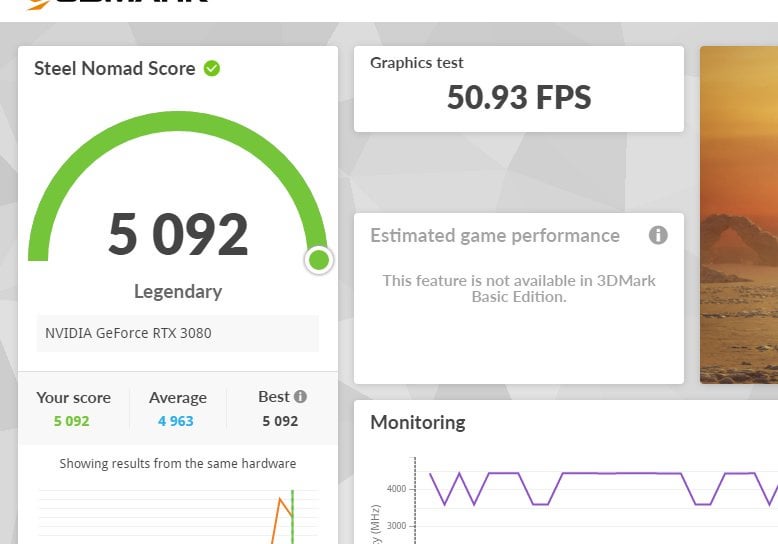Click the 4000 axis label on chart
Screen dimensions: 778x544
(396, 489)
